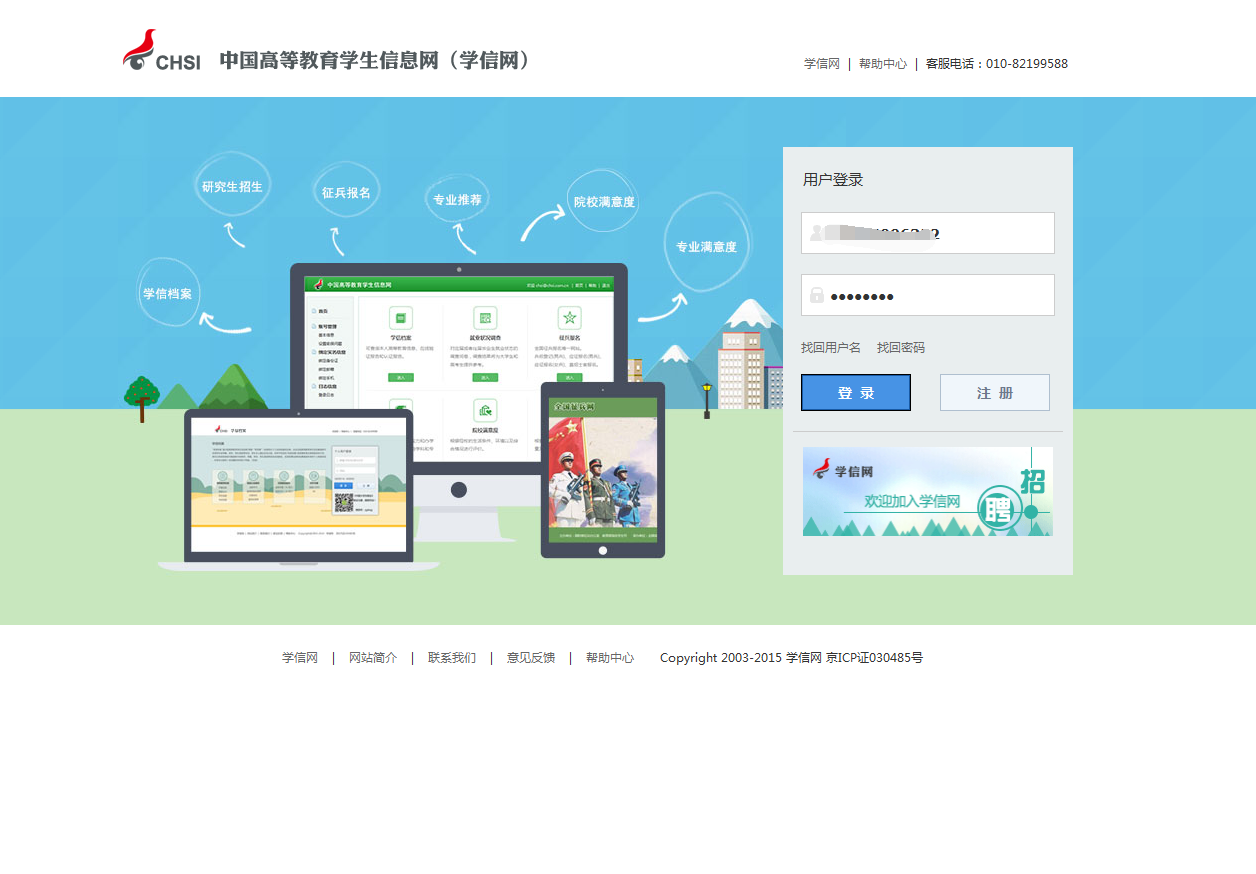Click the monitor's 就业状况调查 icon
The width and height of the screenshot is (1256, 874).
tap(485, 318)
